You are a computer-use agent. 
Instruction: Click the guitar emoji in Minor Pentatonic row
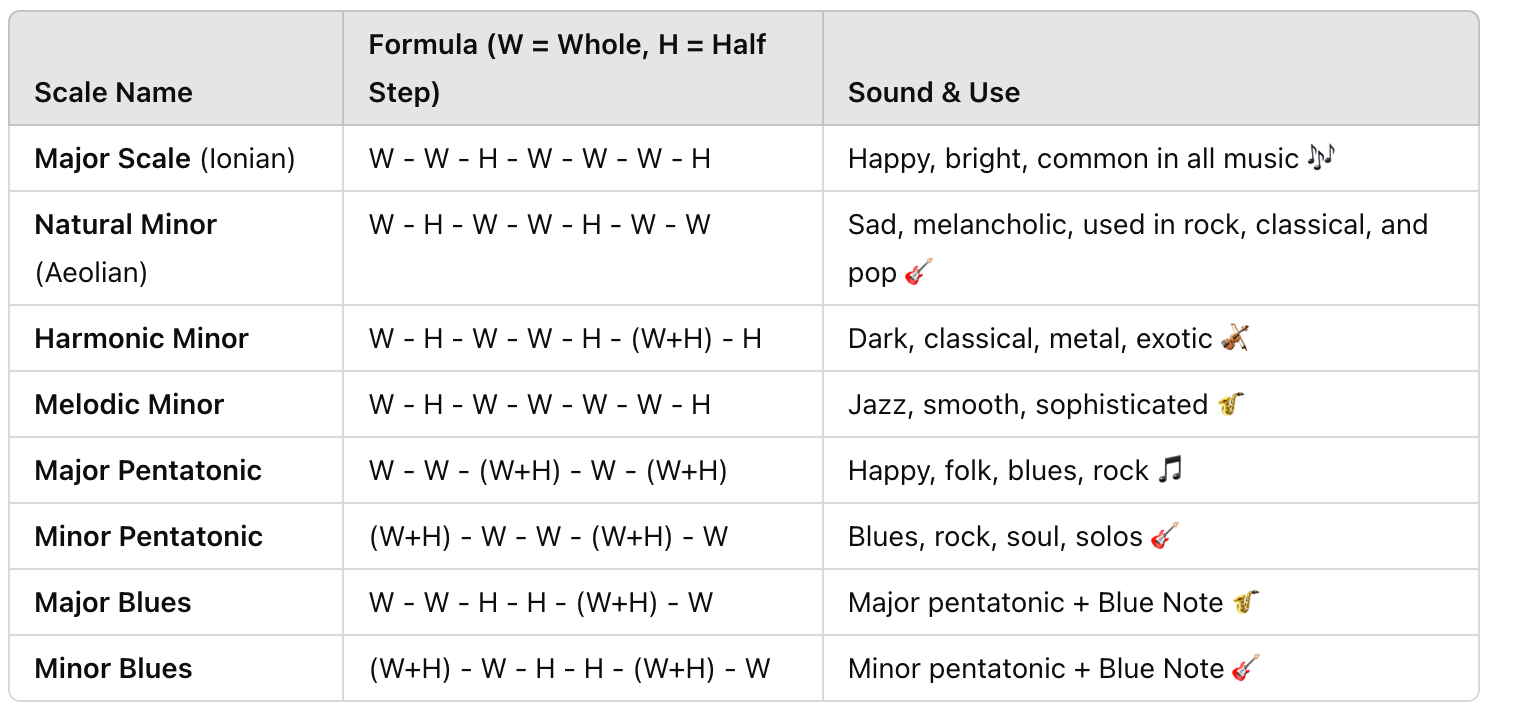(x=1164, y=536)
